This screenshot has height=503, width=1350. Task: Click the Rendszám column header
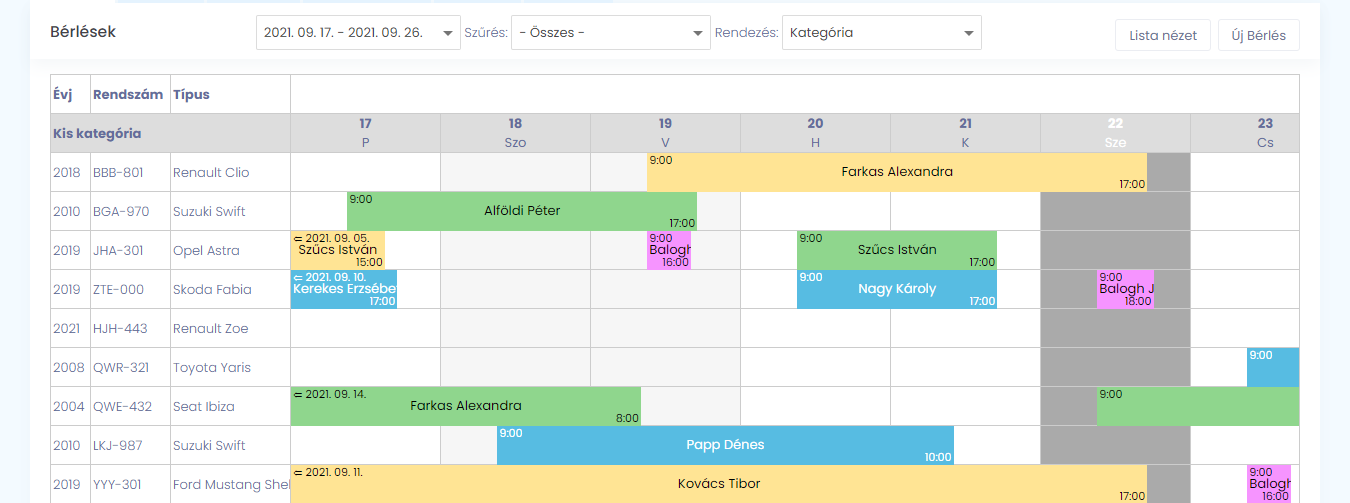pos(128,95)
